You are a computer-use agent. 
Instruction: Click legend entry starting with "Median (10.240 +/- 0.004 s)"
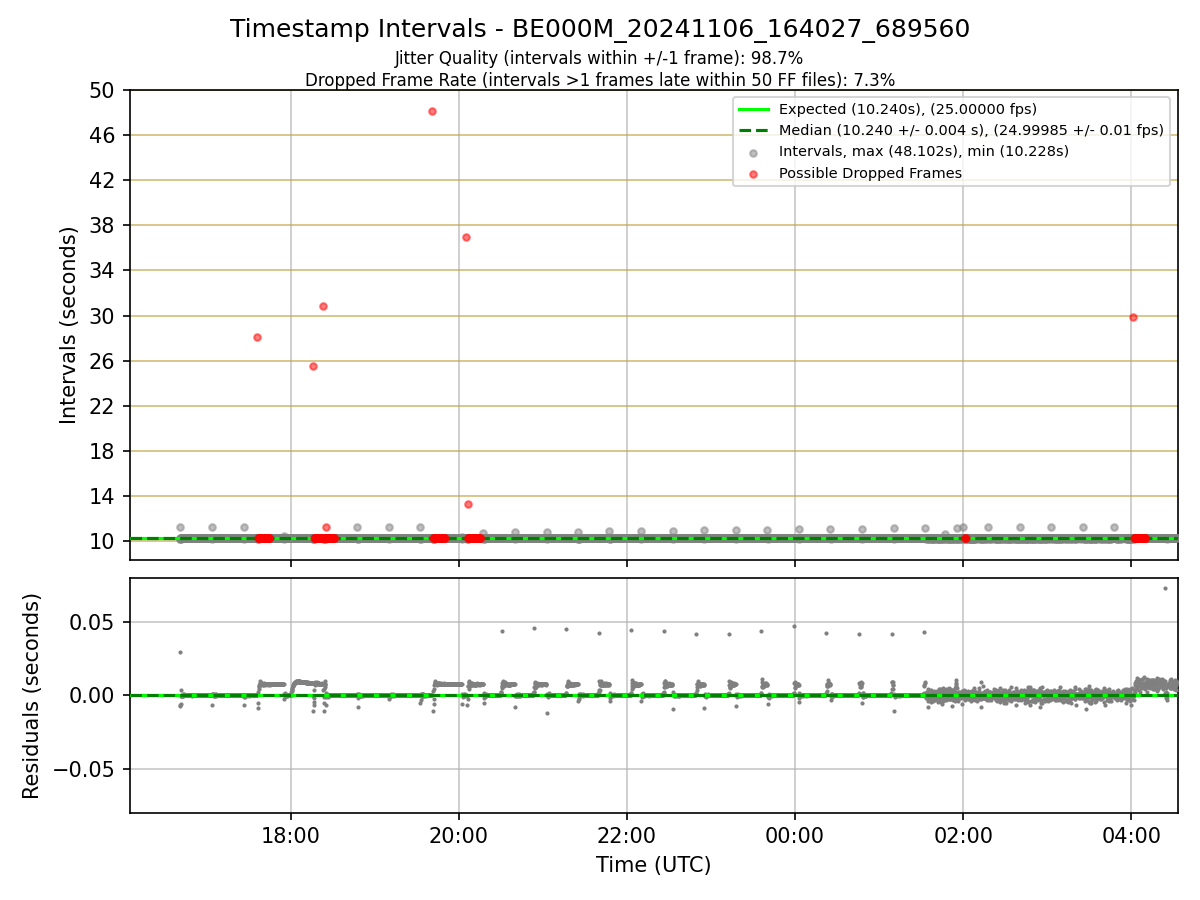[971, 130]
